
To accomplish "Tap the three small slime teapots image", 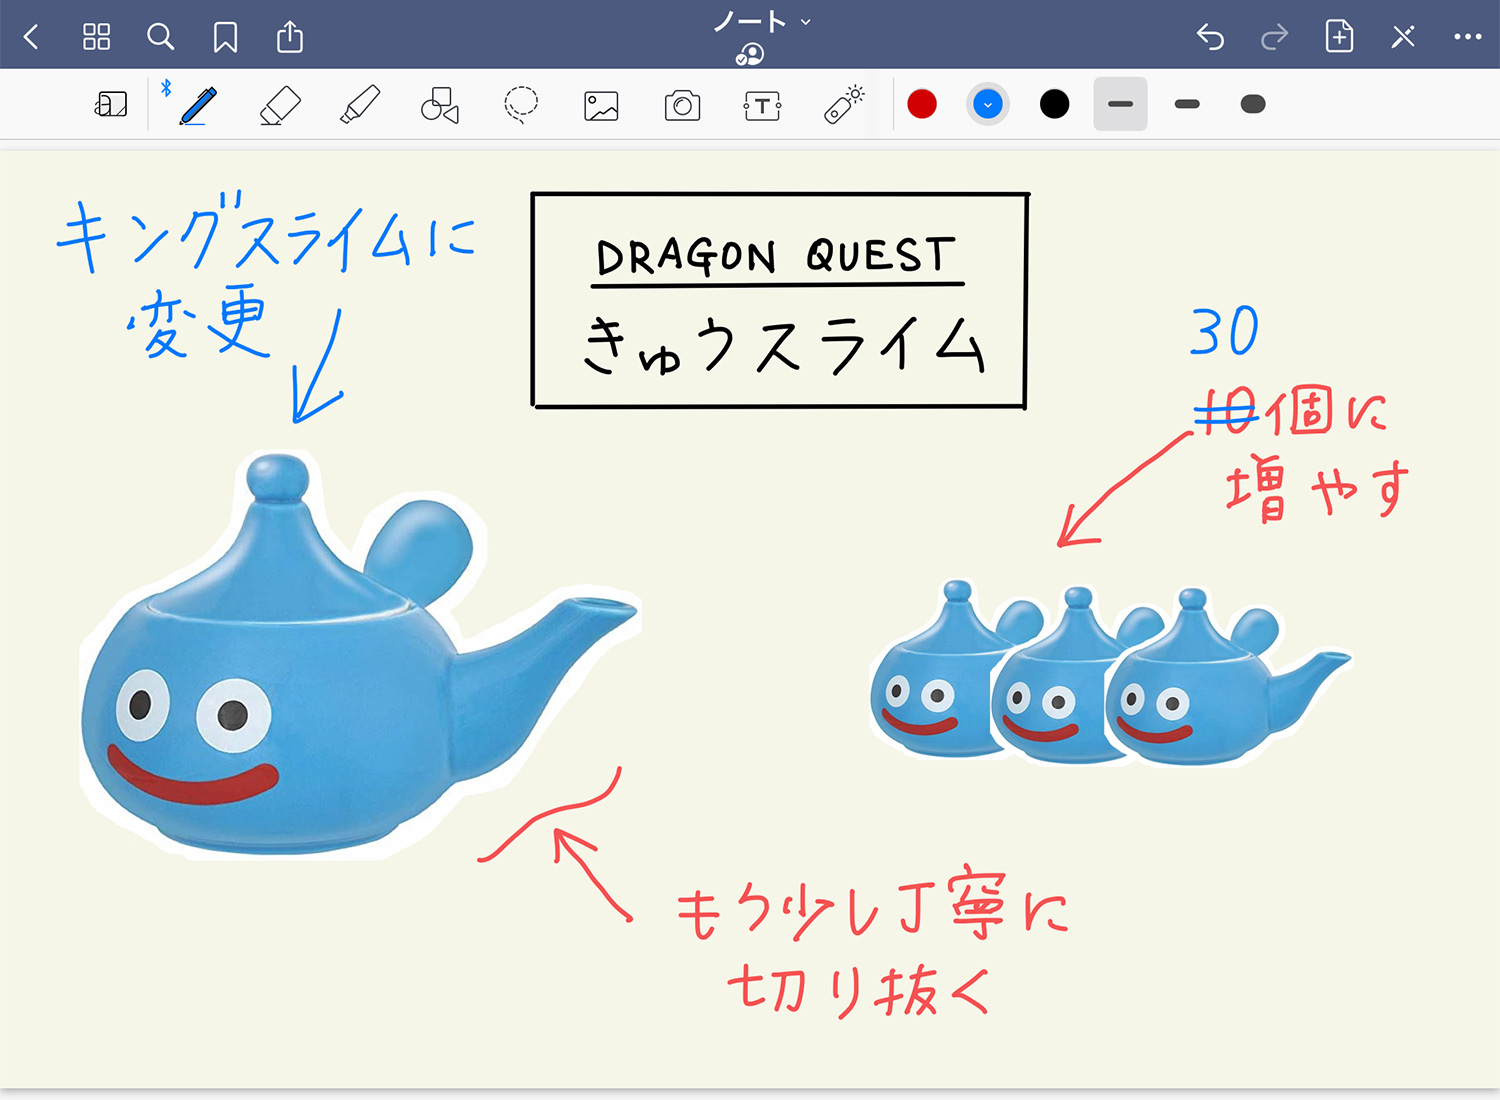I will point(1110,674).
